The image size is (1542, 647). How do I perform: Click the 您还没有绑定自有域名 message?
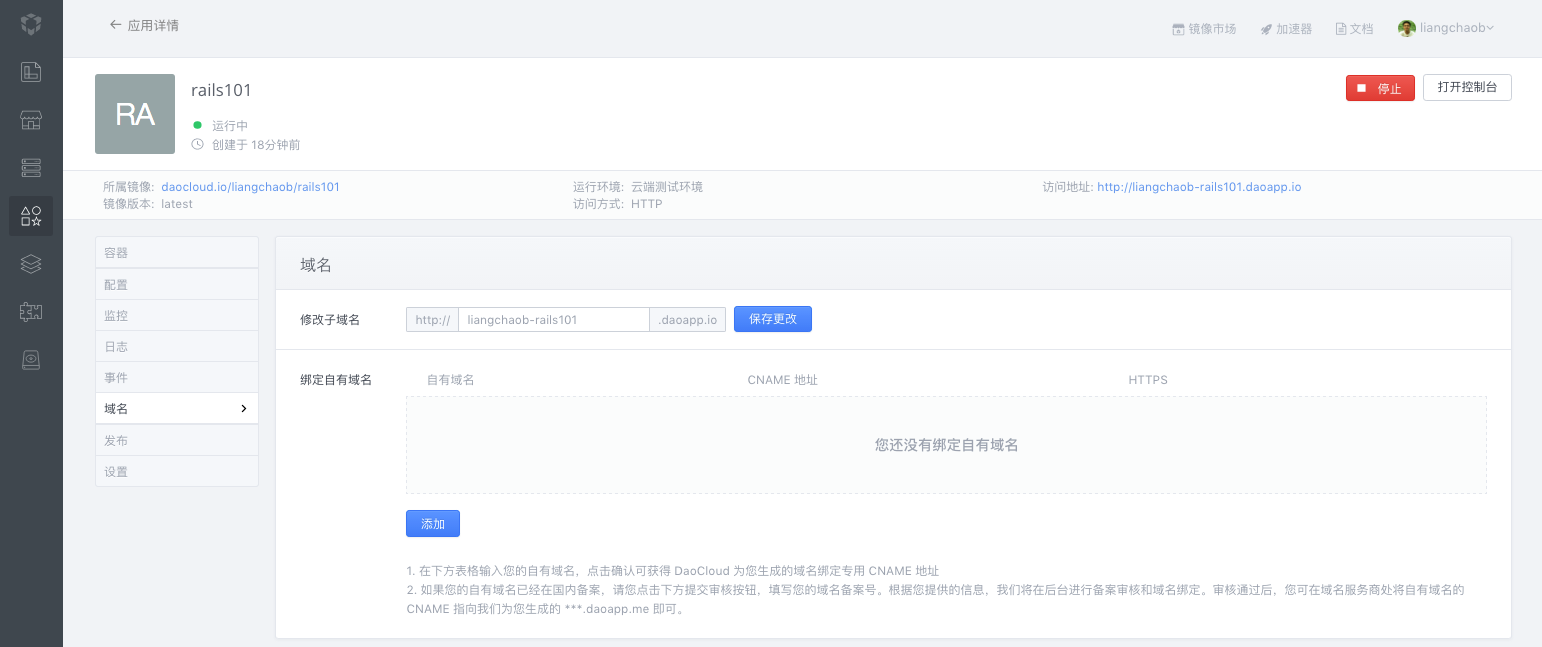click(946, 445)
